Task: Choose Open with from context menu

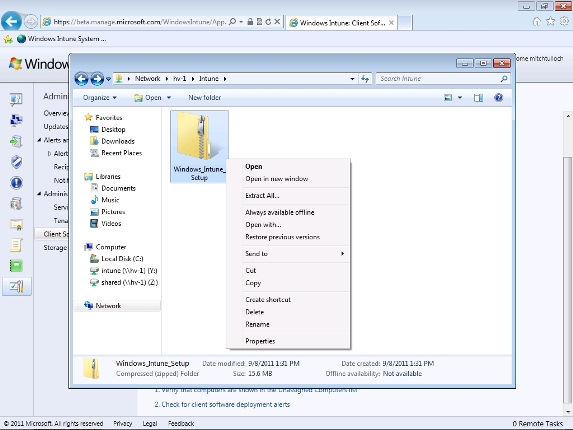Action: coord(263,225)
